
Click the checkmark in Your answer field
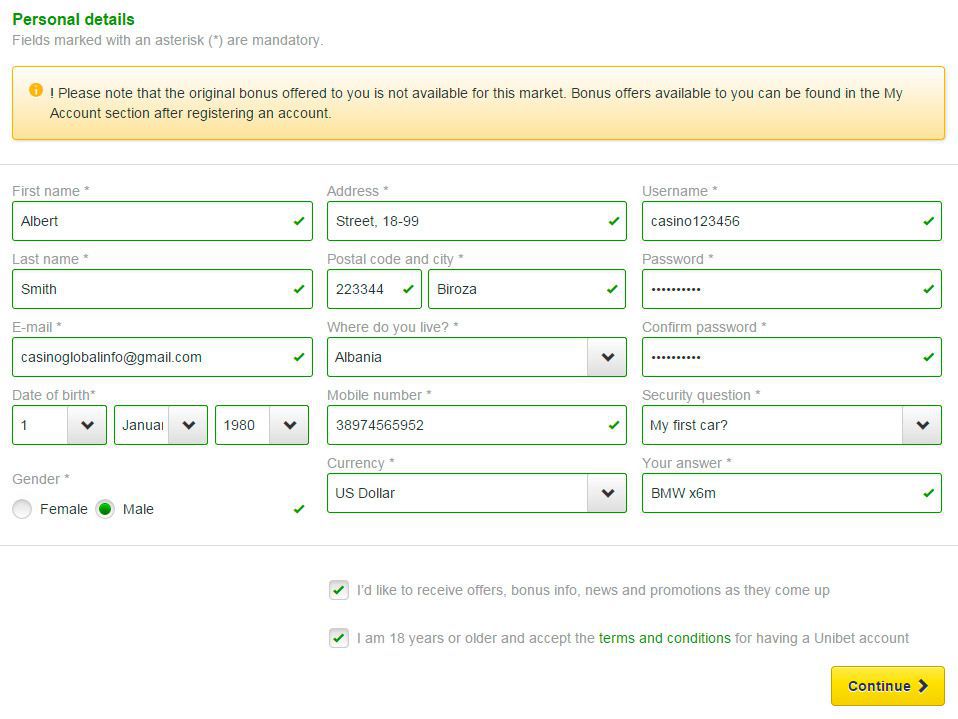pyautogui.click(x=928, y=493)
